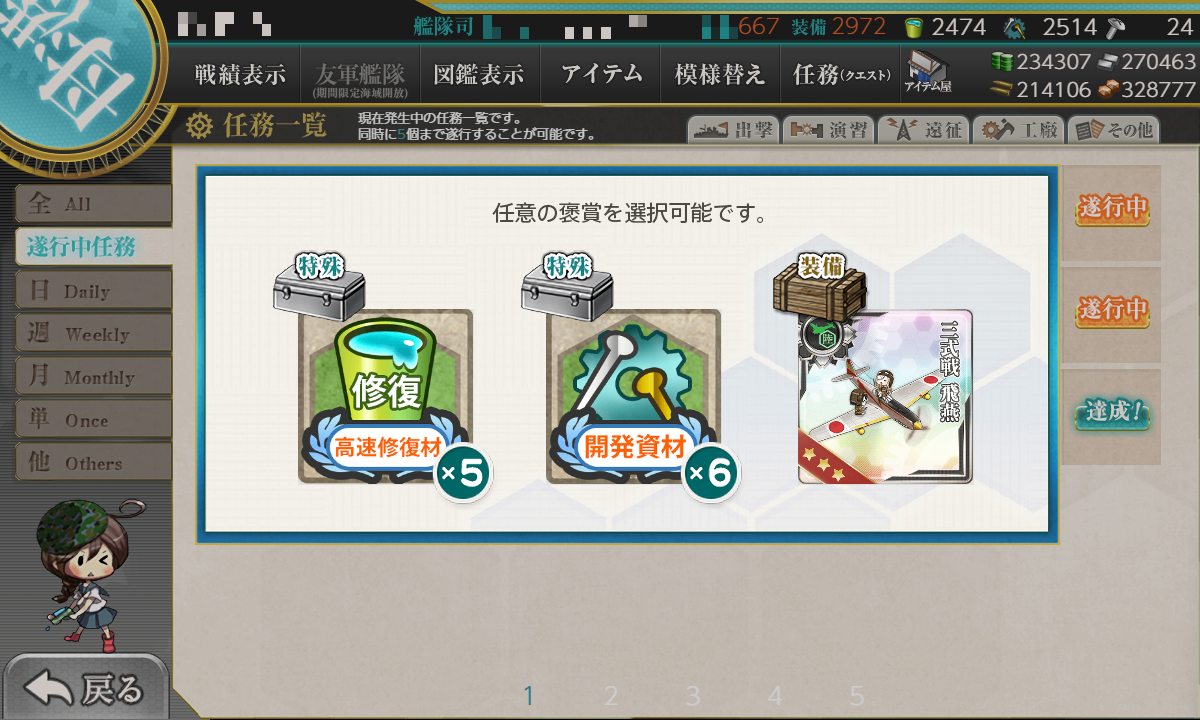
Task: Filter quests by Weekly
Action: pyautogui.click(x=93, y=334)
